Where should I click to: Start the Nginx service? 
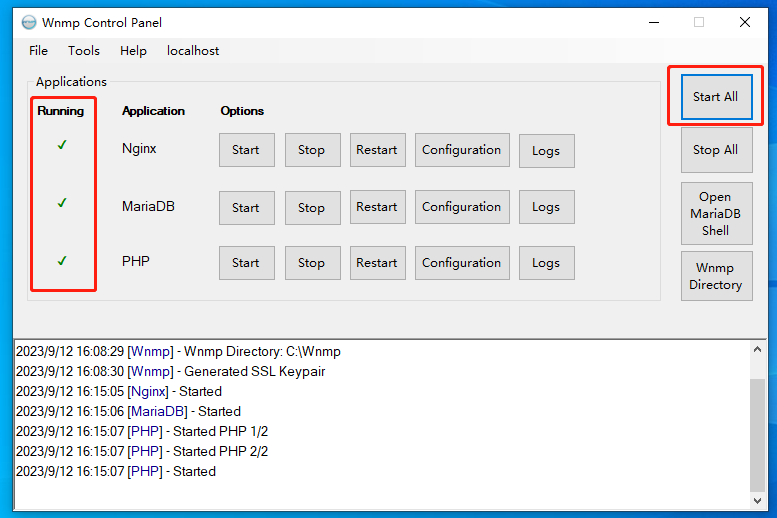(247, 150)
